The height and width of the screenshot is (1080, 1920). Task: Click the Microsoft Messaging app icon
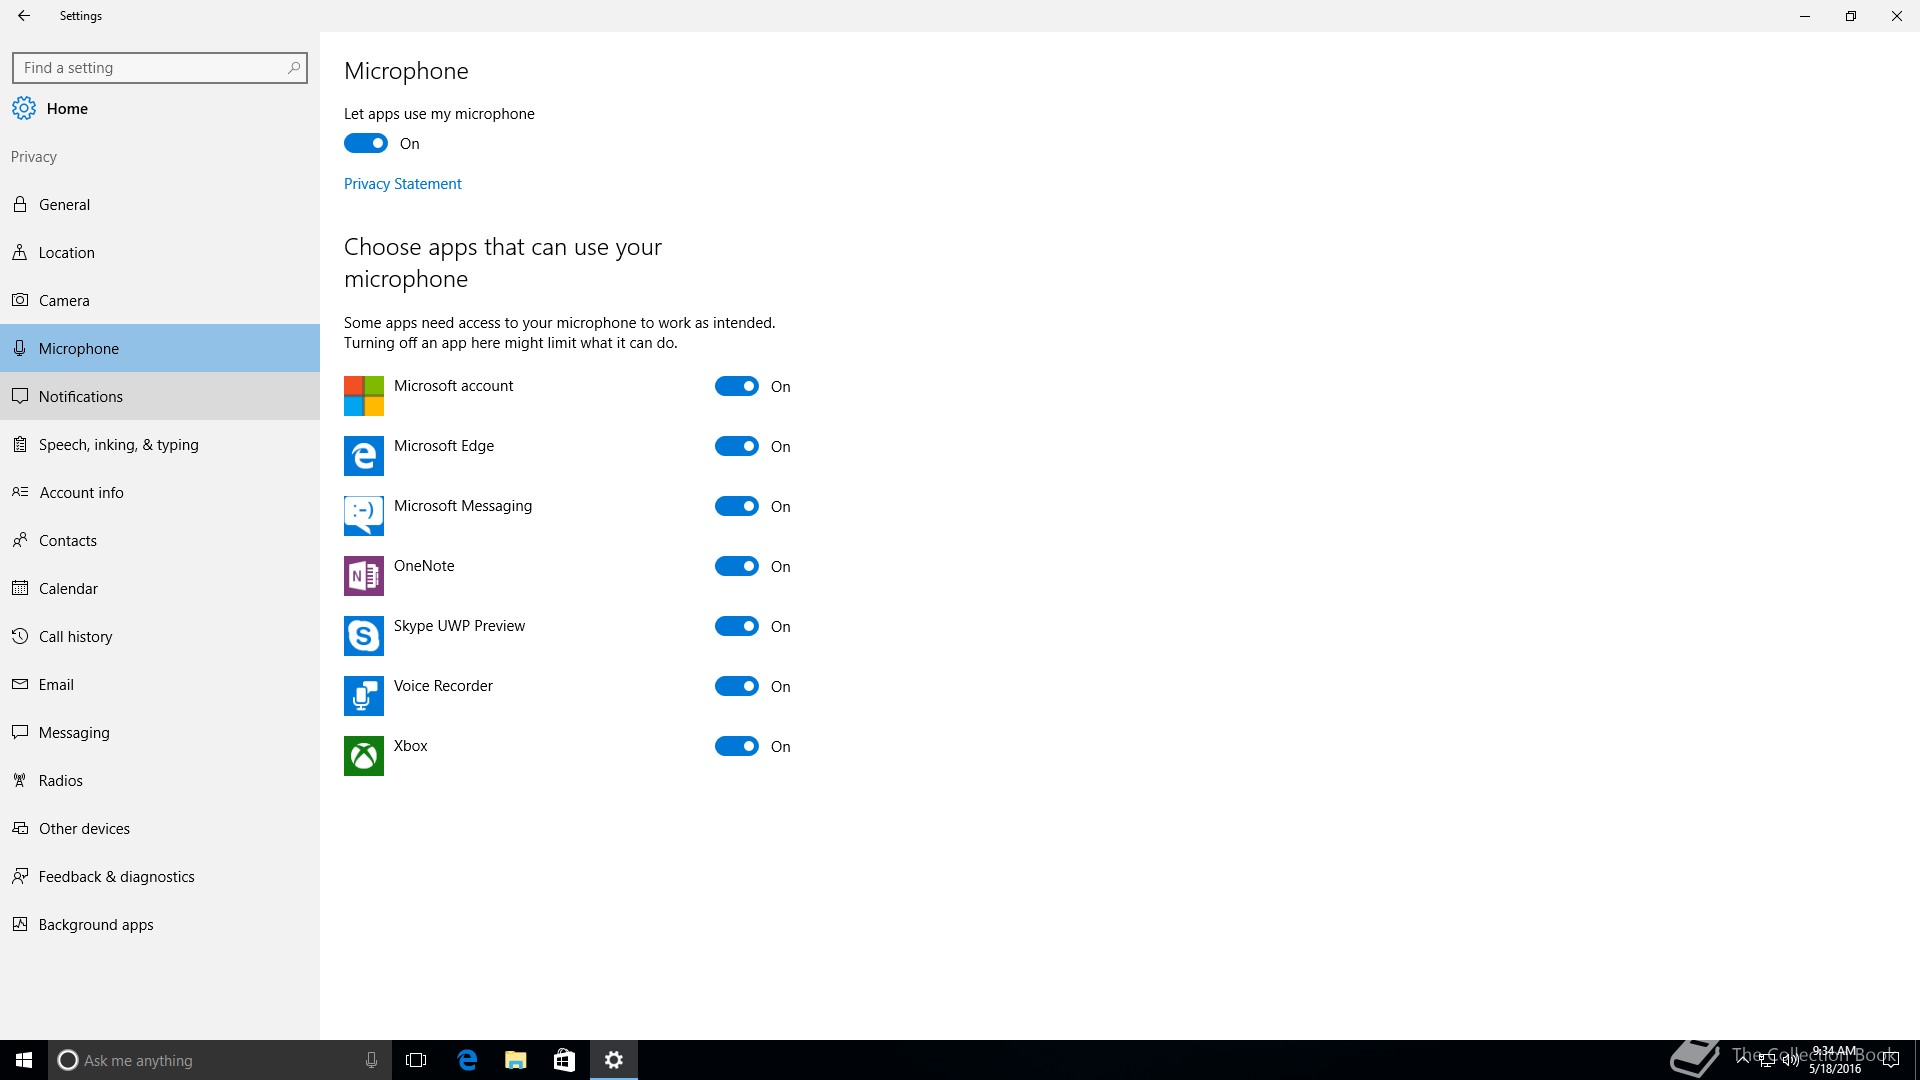(364, 516)
